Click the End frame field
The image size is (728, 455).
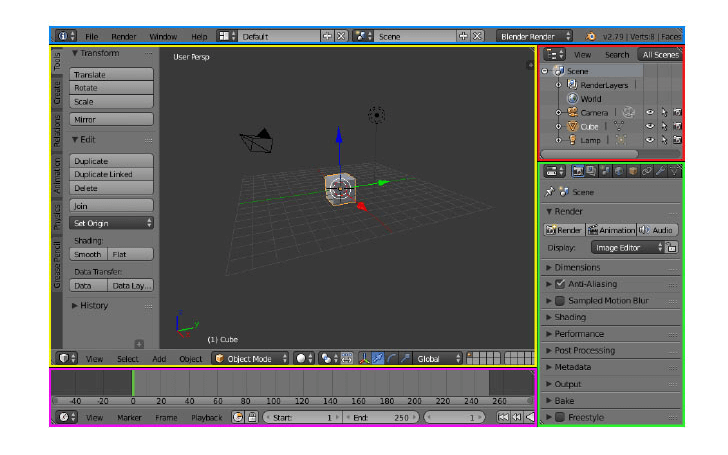click(x=381, y=417)
